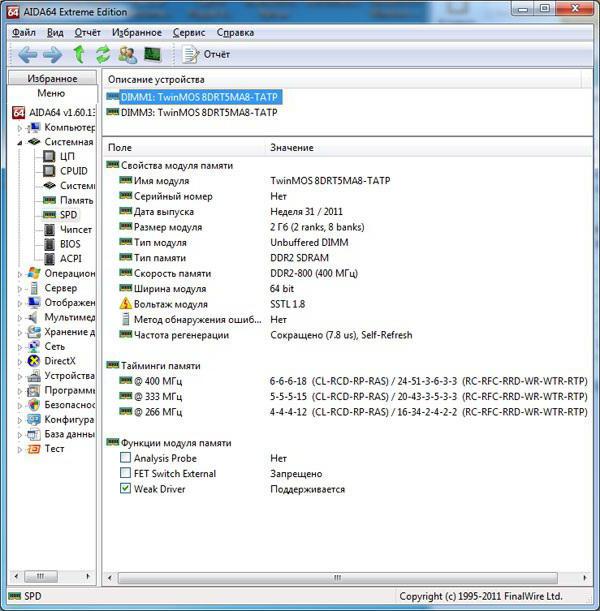This screenshot has width=600, height=611.
Task: Open the Сервис menu
Action: point(189,32)
